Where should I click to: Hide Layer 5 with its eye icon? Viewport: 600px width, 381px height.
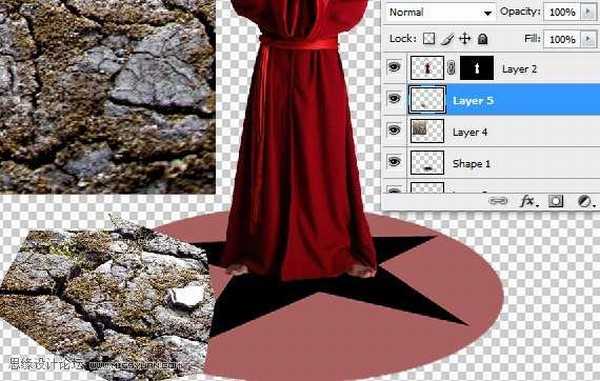(394, 99)
